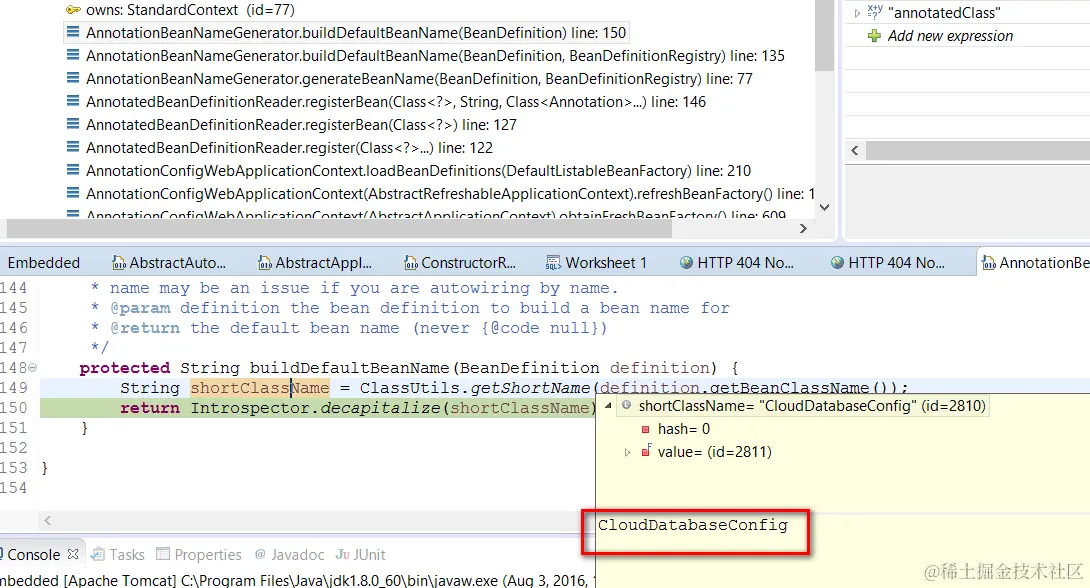Click the AnnotationBe... tab class icon

click(989, 263)
